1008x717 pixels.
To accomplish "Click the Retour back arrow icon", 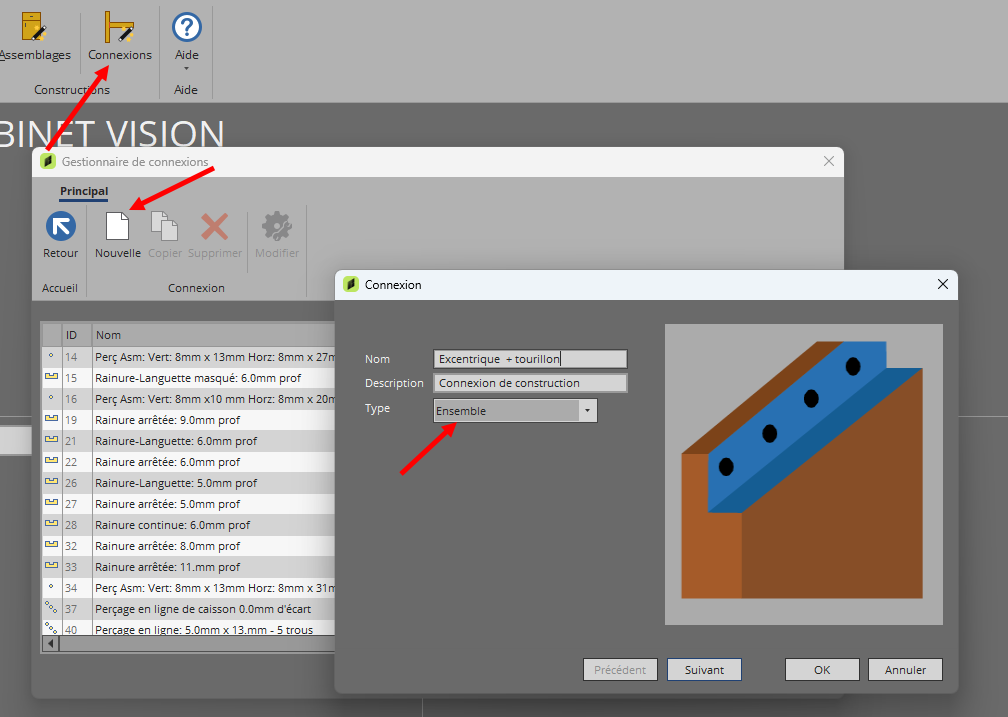I will pos(60,226).
